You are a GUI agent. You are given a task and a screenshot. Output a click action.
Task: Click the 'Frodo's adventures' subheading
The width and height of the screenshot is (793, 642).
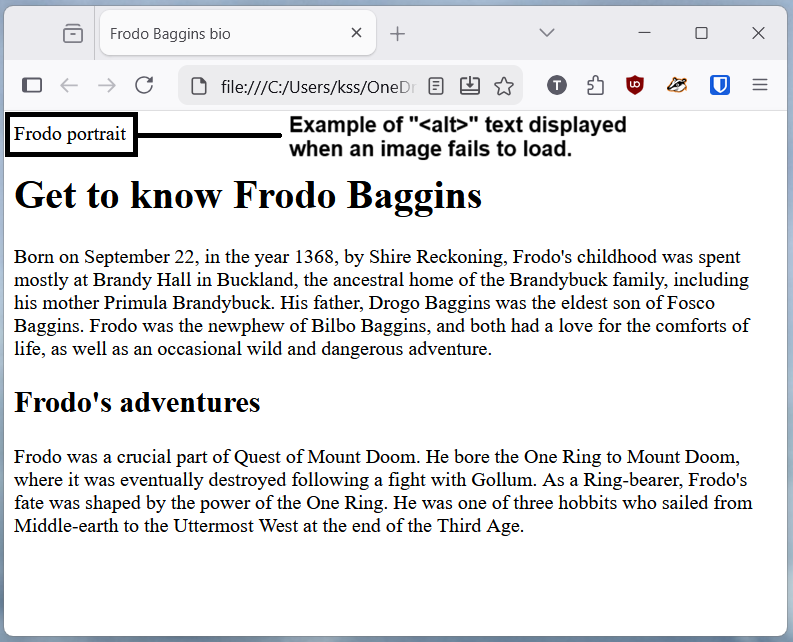point(137,402)
